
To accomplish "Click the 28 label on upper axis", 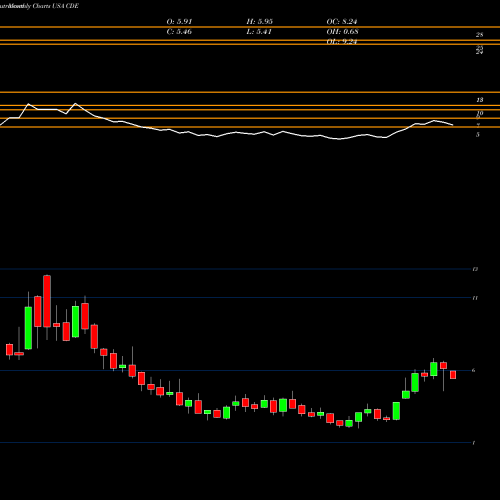I will [x=479, y=35].
